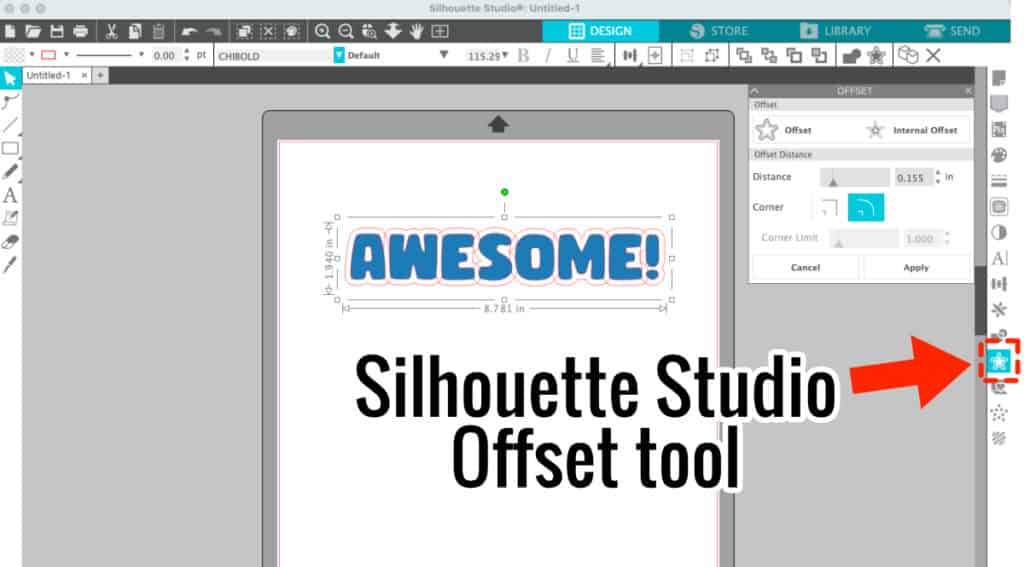Open a file using the folder icon
Image resolution: width=1024 pixels, height=567 pixels.
(x=33, y=31)
